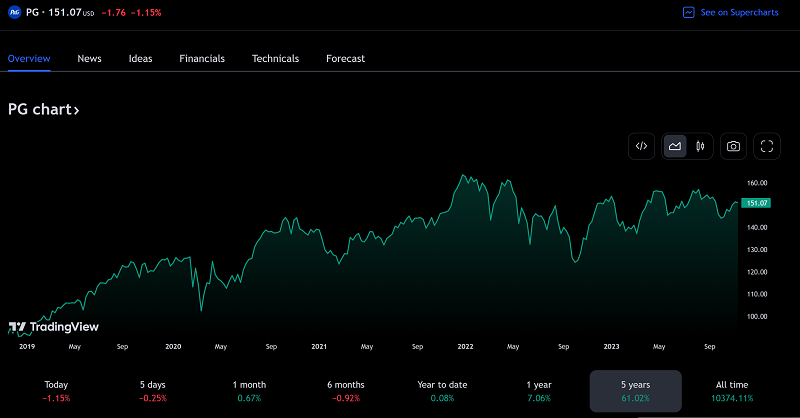
Task: Click the 151.07 current price label
Action: (x=756, y=203)
